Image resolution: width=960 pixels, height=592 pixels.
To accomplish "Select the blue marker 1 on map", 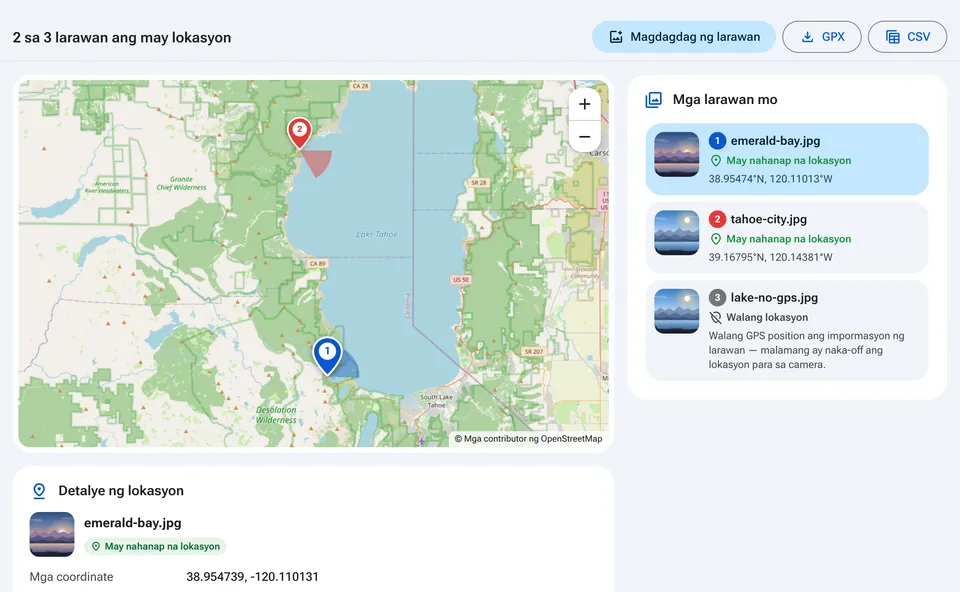I will point(327,356).
